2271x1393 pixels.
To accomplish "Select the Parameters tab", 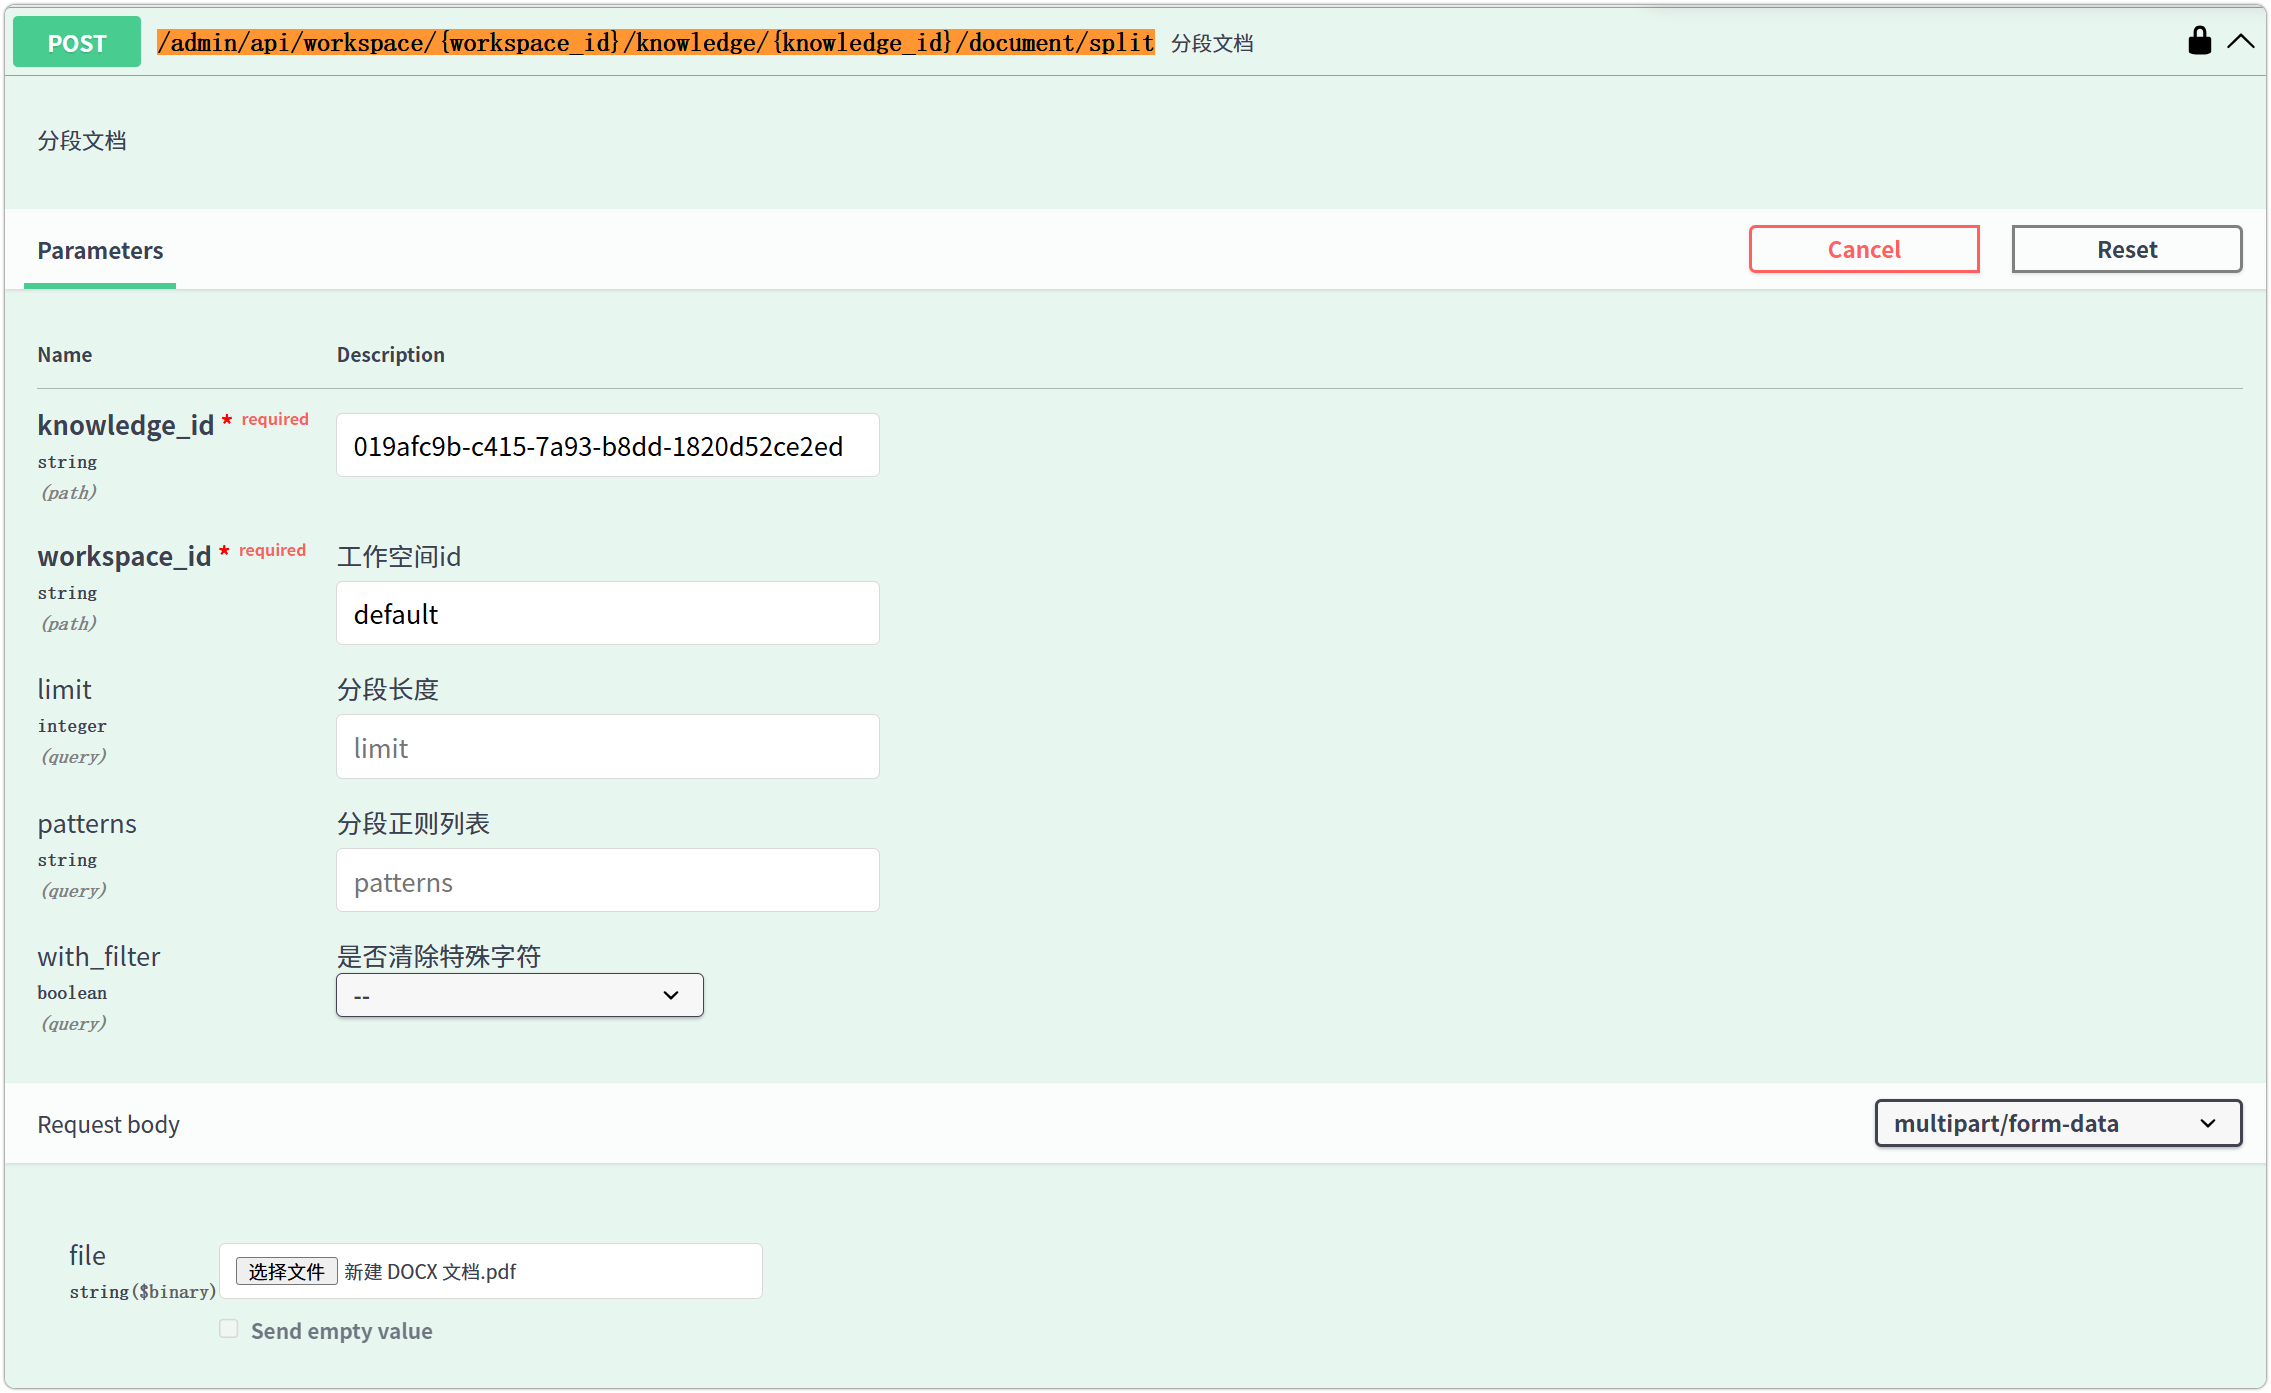I will [x=100, y=251].
